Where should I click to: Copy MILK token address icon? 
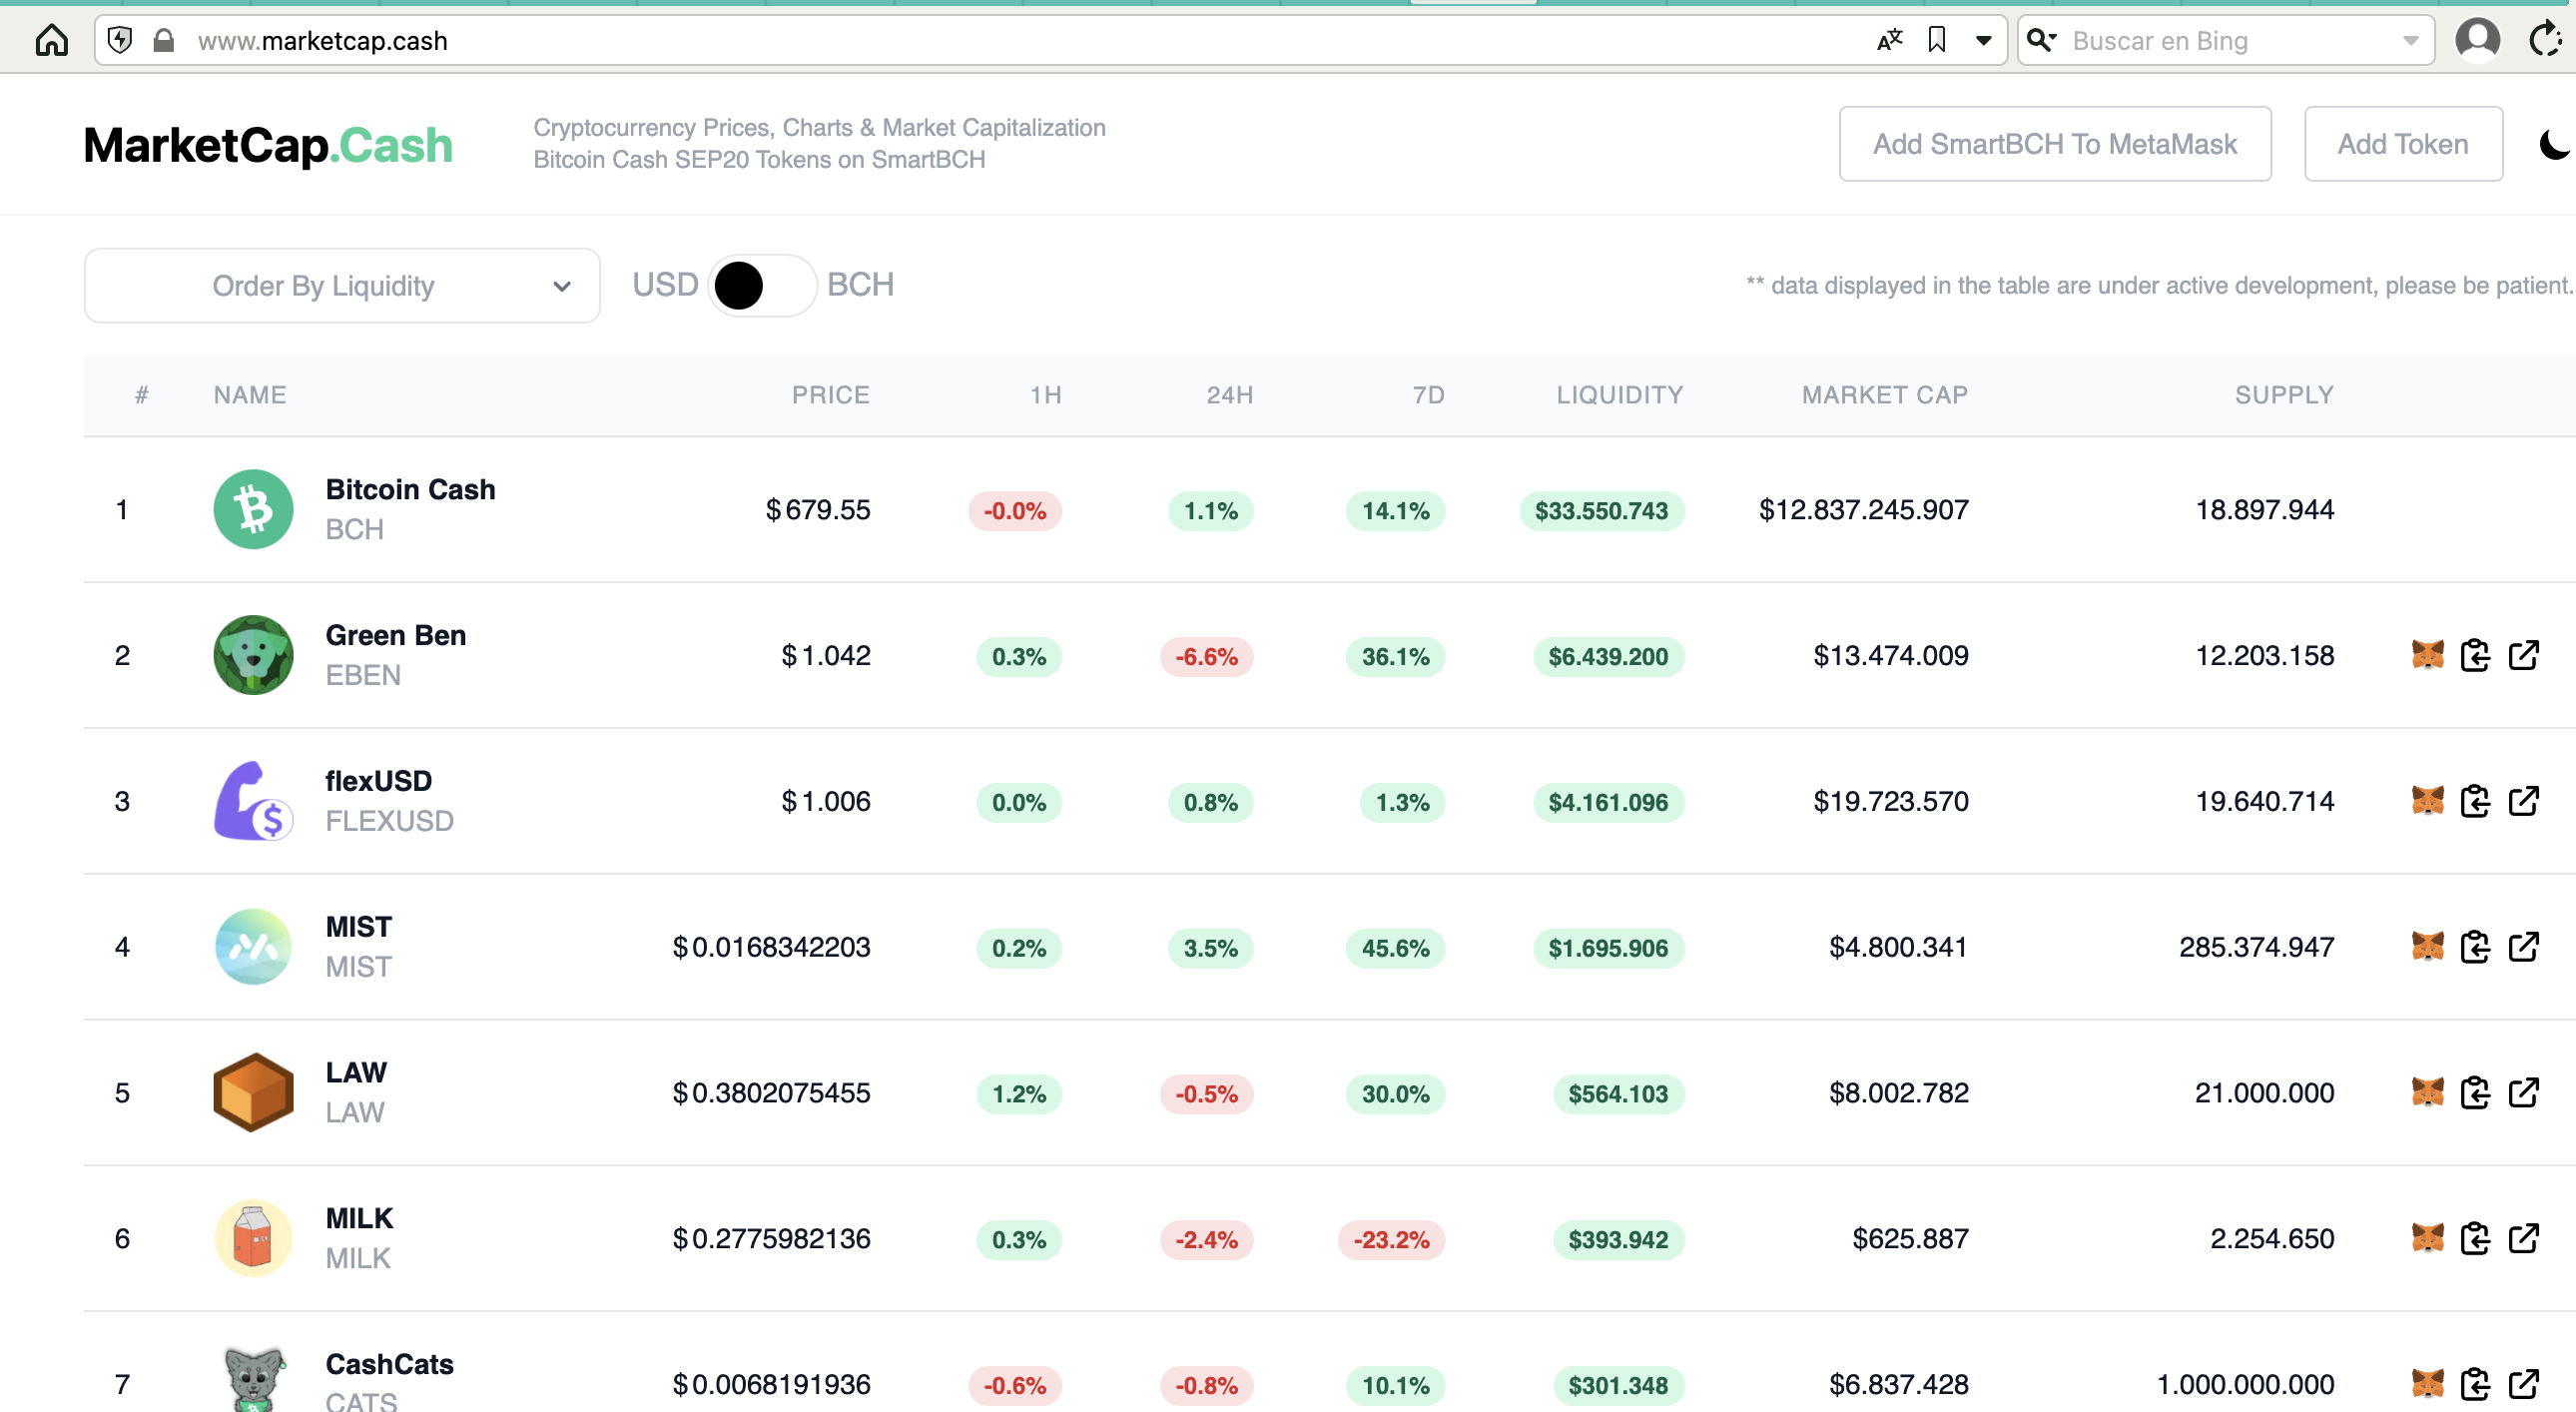pyautogui.click(x=2475, y=1238)
